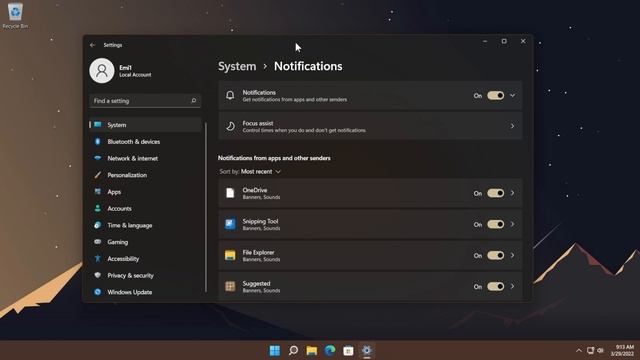The height and width of the screenshot is (360, 640).
Task: Click the bell icon in Notifications row
Action: coord(230,96)
